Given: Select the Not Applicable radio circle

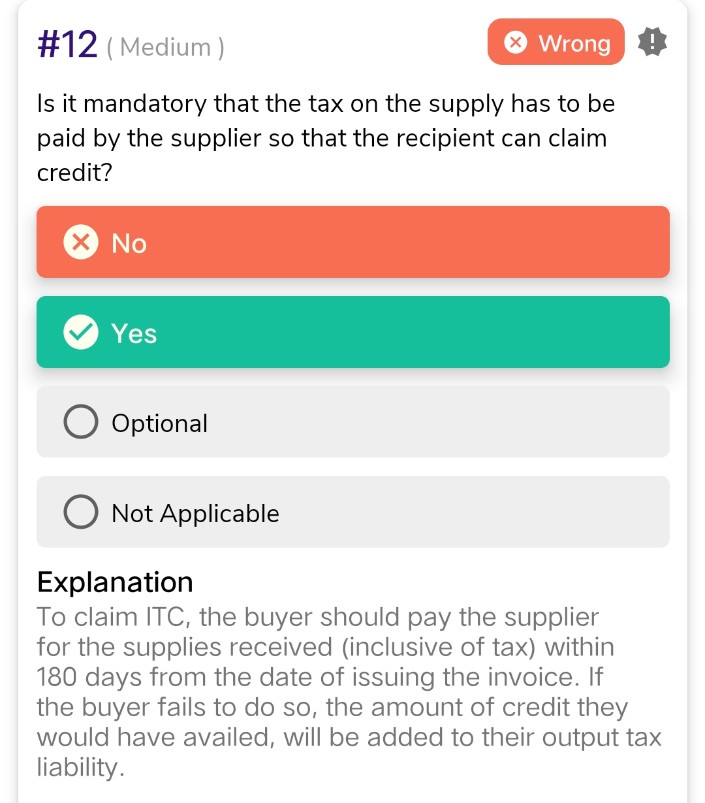Looking at the screenshot, I should (x=81, y=513).
